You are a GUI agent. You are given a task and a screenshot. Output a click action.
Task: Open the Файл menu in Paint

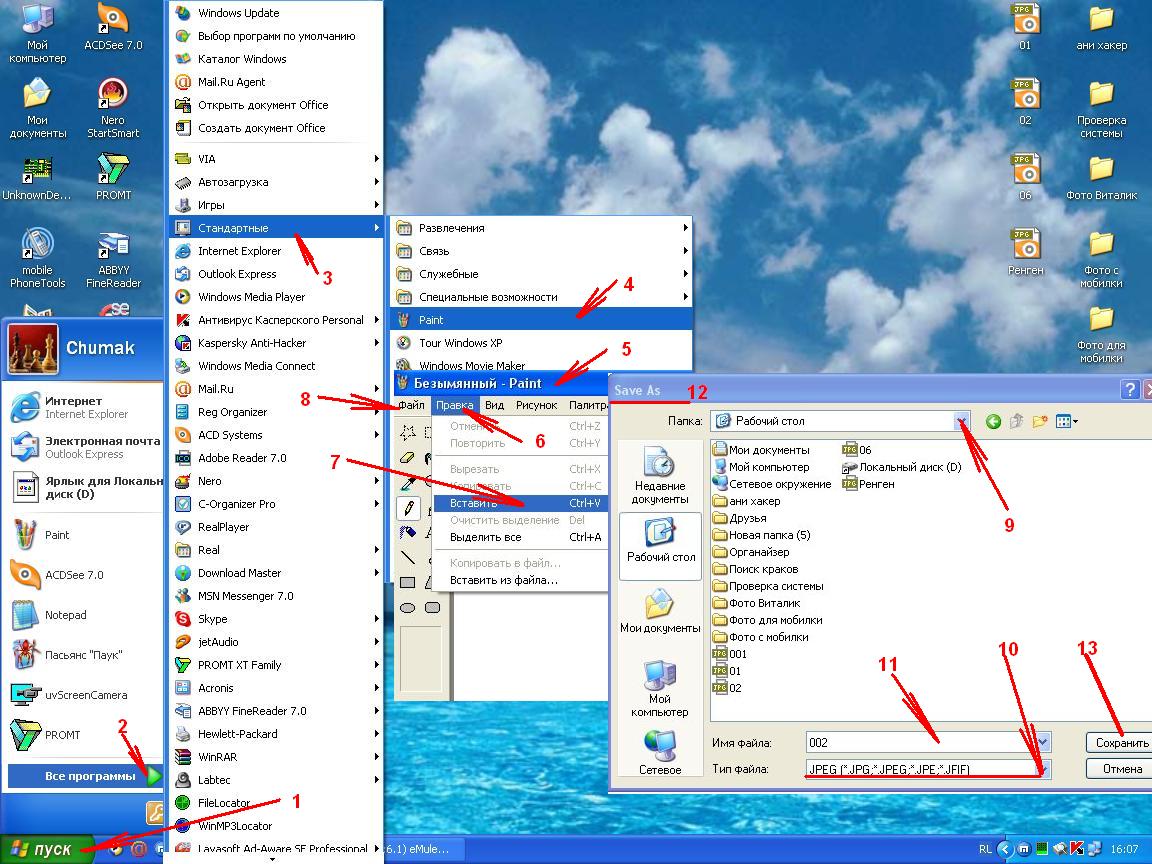coord(411,405)
